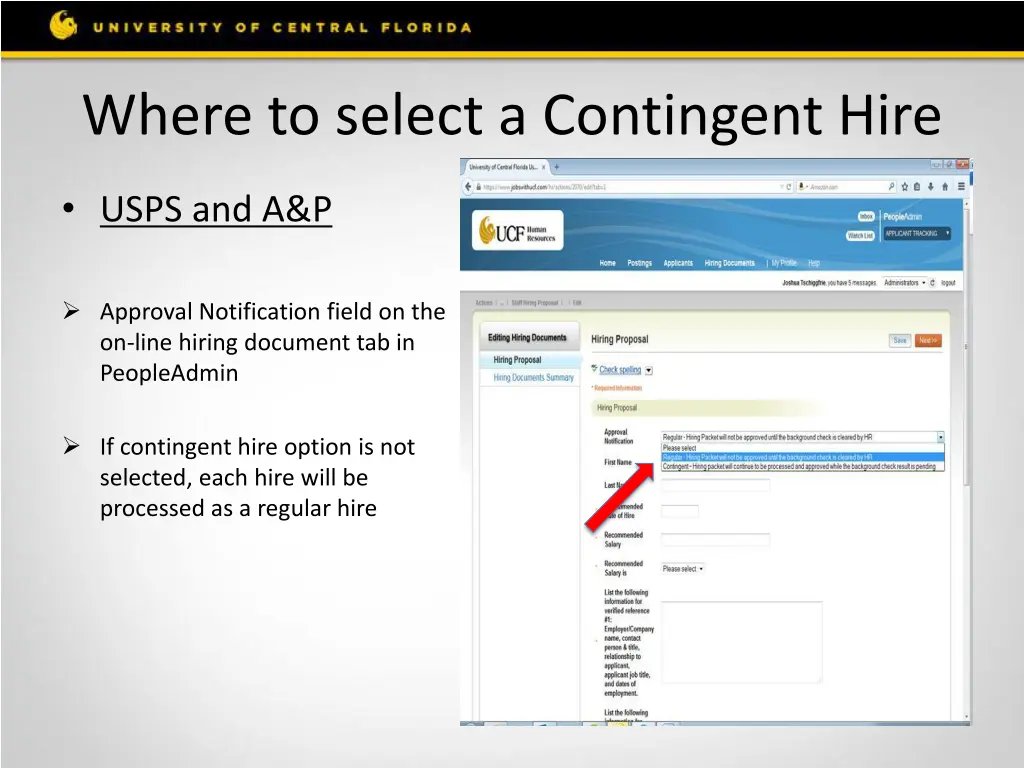Screen dimensions: 1024x768
Task: Click the logout link
Action: [948, 283]
